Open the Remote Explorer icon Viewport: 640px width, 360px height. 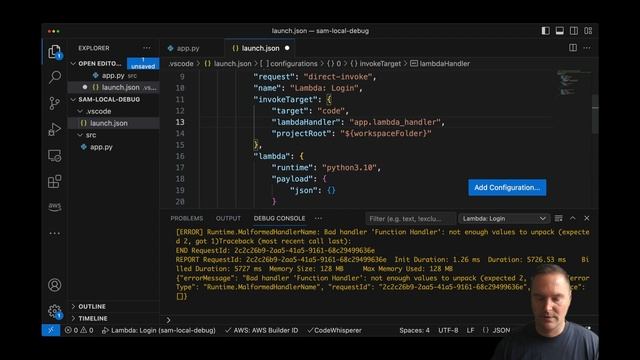54,156
